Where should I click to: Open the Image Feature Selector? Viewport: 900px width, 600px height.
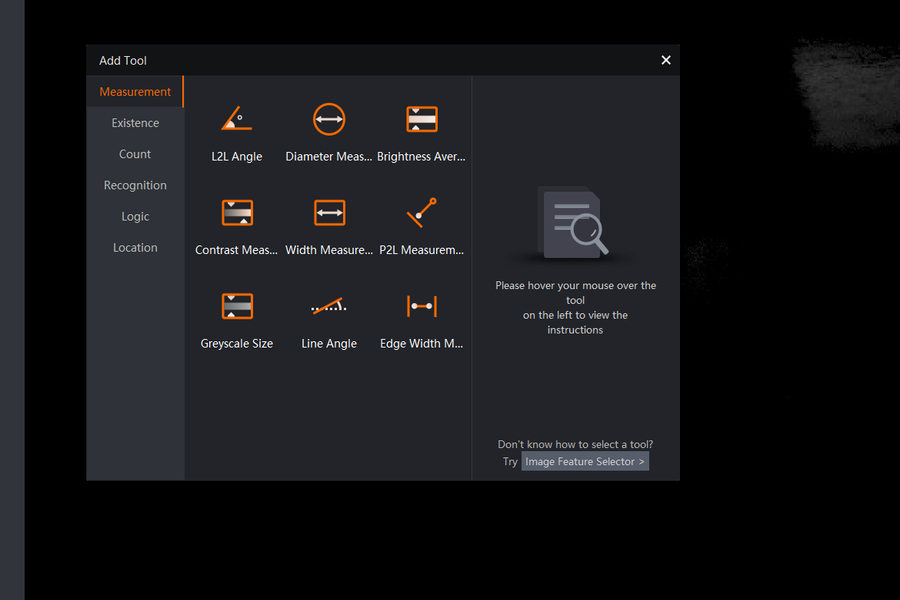(585, 461)
